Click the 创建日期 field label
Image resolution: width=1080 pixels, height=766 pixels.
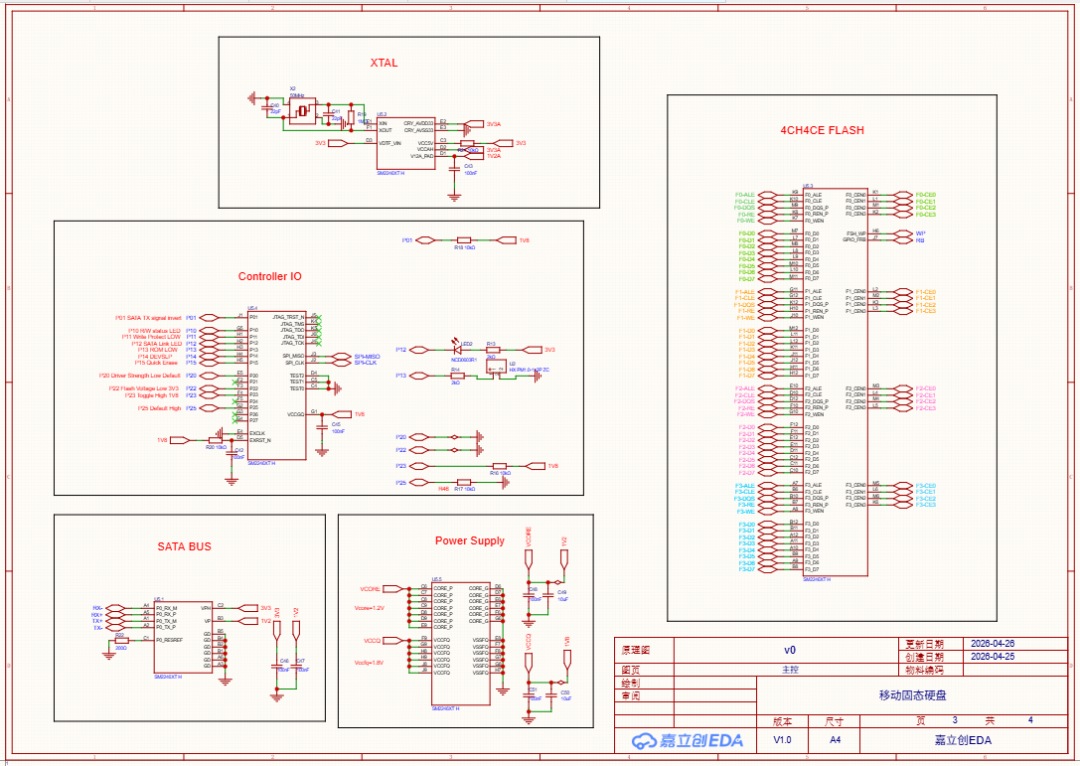click(924, 657)
